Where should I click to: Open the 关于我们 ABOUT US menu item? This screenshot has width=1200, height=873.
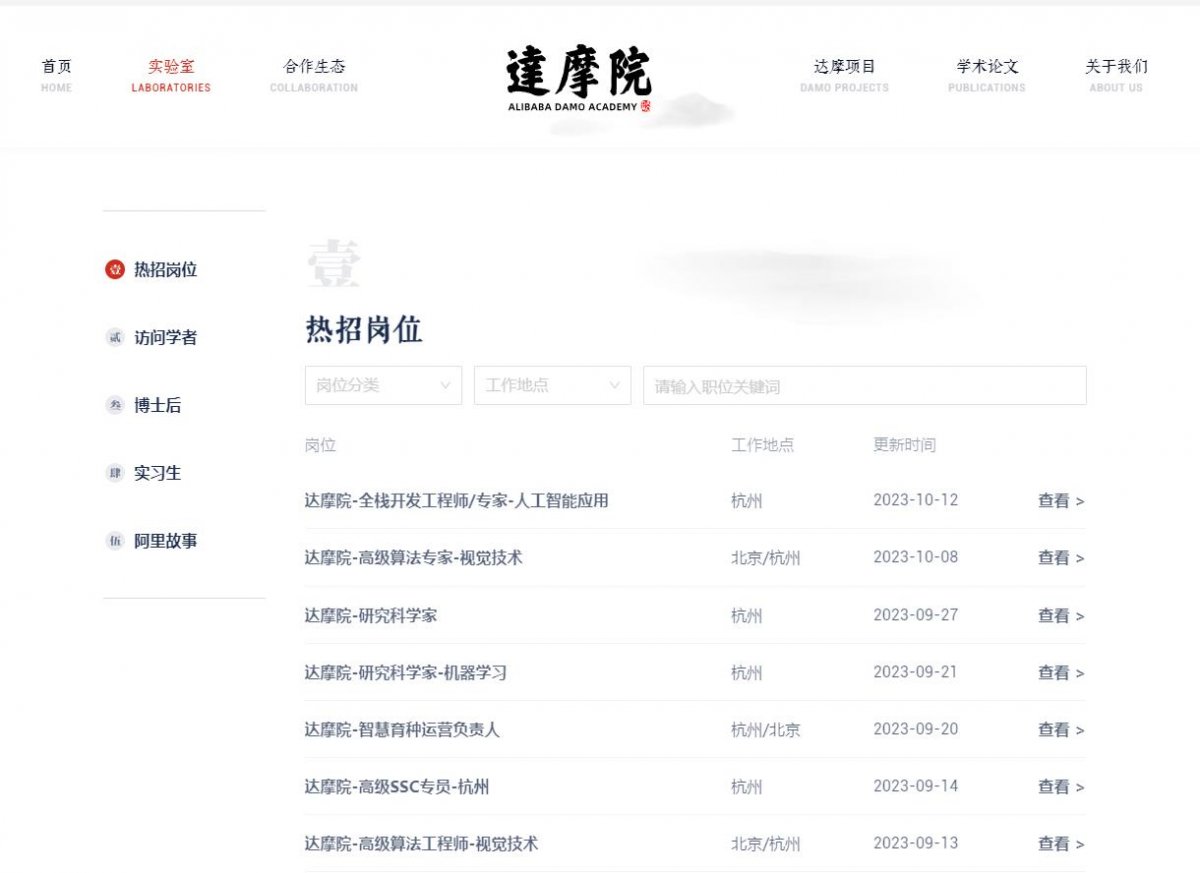[x=1116, y=75]
